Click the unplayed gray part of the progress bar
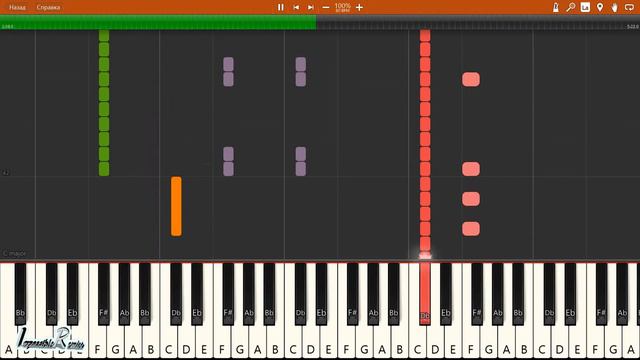640x360 pixels. point(478,22)
